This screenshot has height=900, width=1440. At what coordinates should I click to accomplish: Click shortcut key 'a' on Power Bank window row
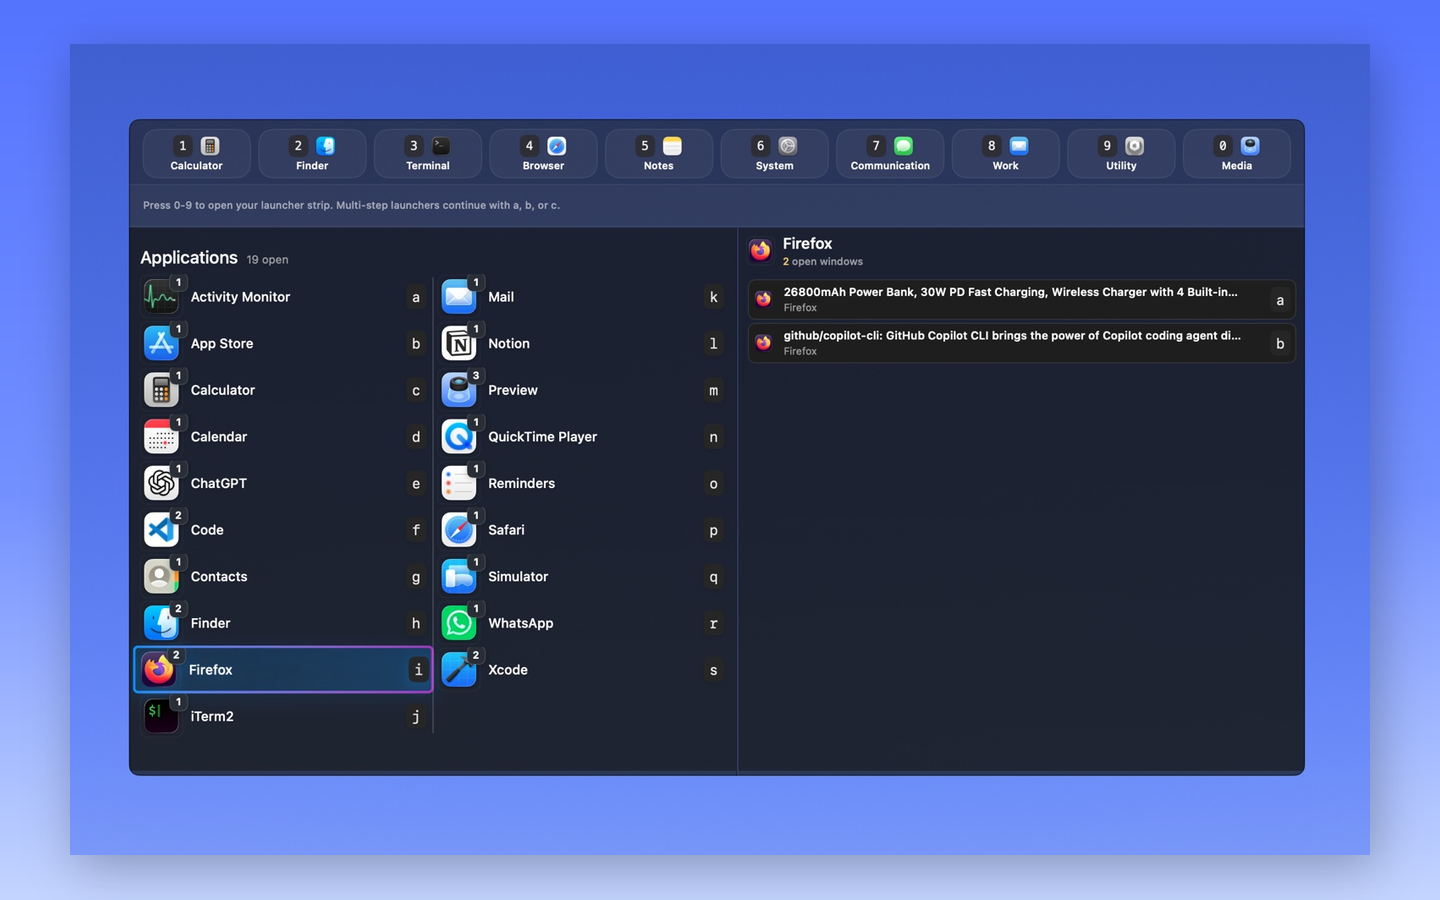1280,300
